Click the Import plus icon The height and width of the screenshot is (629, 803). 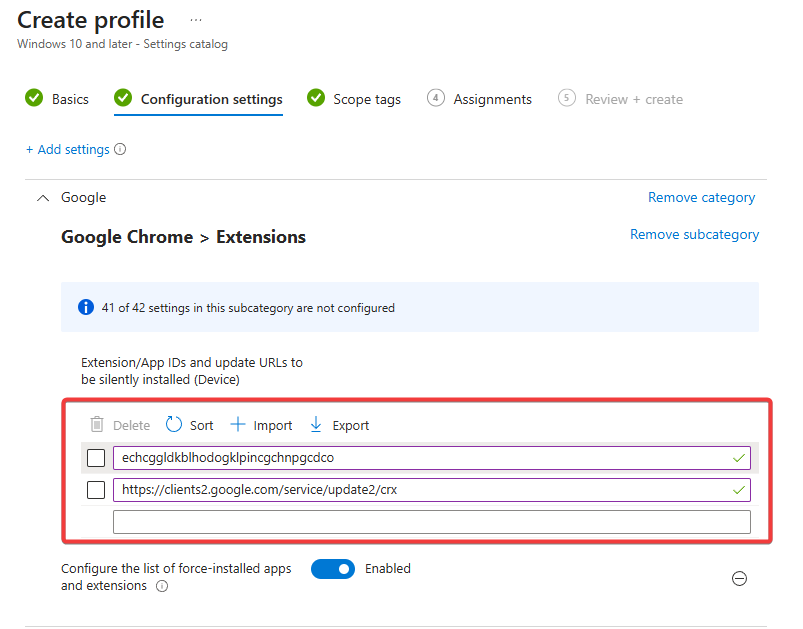point(238,424)
